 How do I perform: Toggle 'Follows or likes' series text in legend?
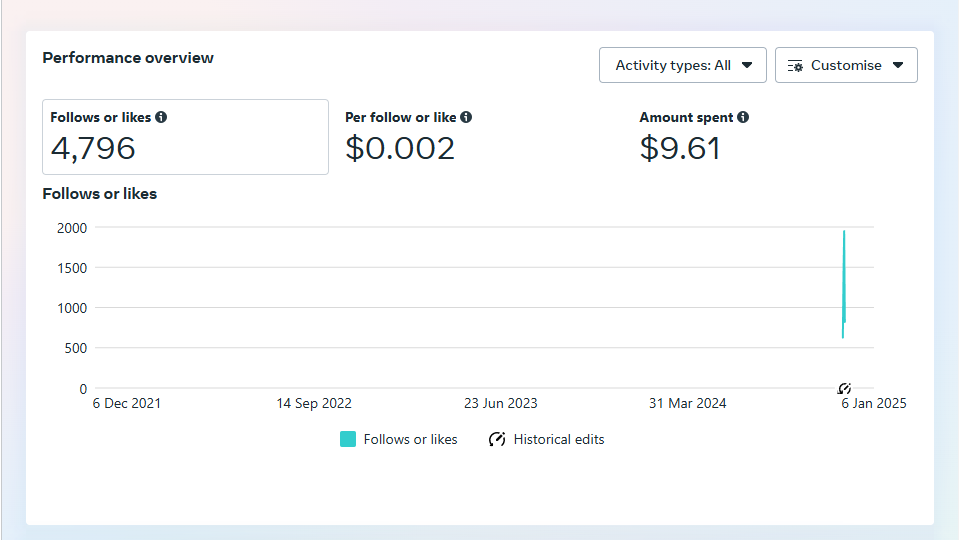pos(410,439)
